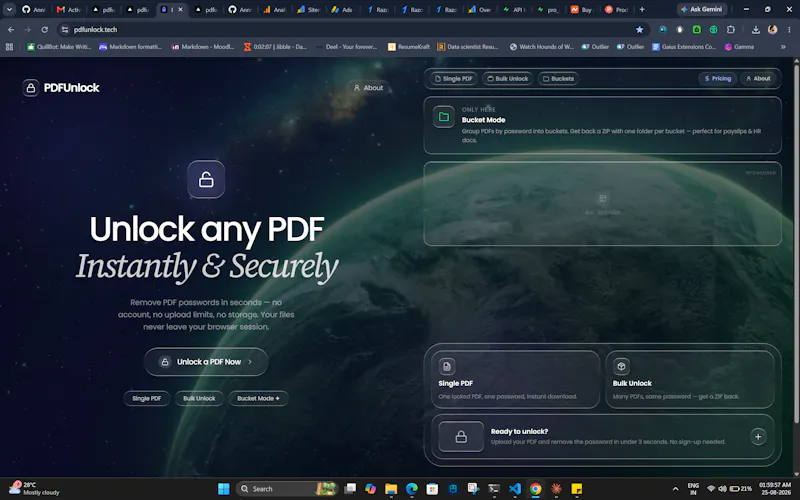Switch to the Buckets tab
800x500 pixels.
coord(558,79)
